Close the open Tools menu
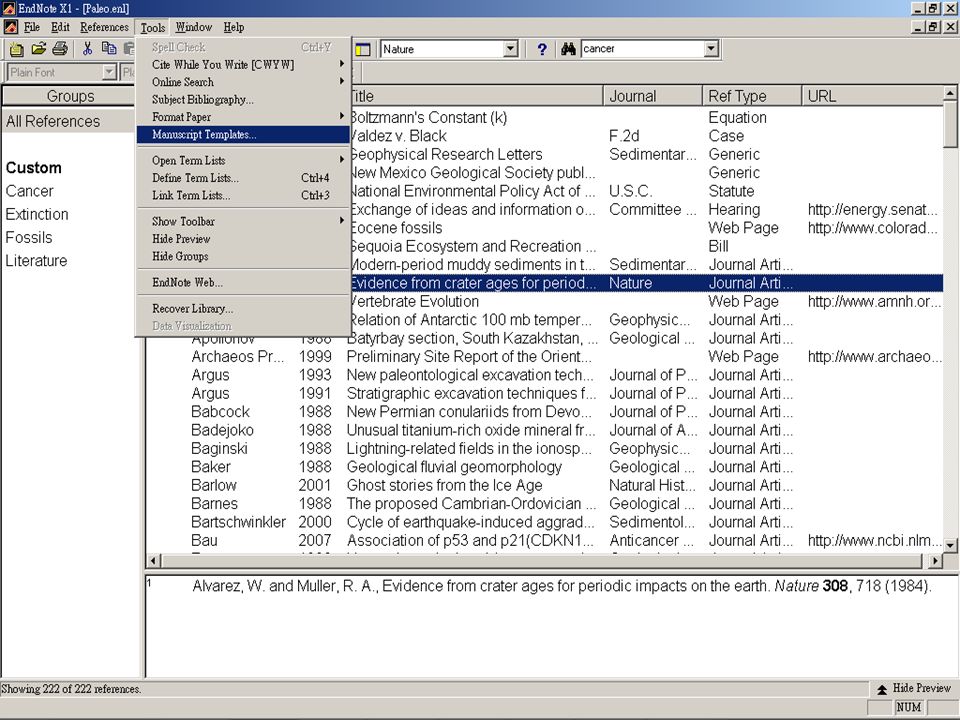The width and height of the screenshot is (960, 720). pyautogui.click(x=152, y=28)
